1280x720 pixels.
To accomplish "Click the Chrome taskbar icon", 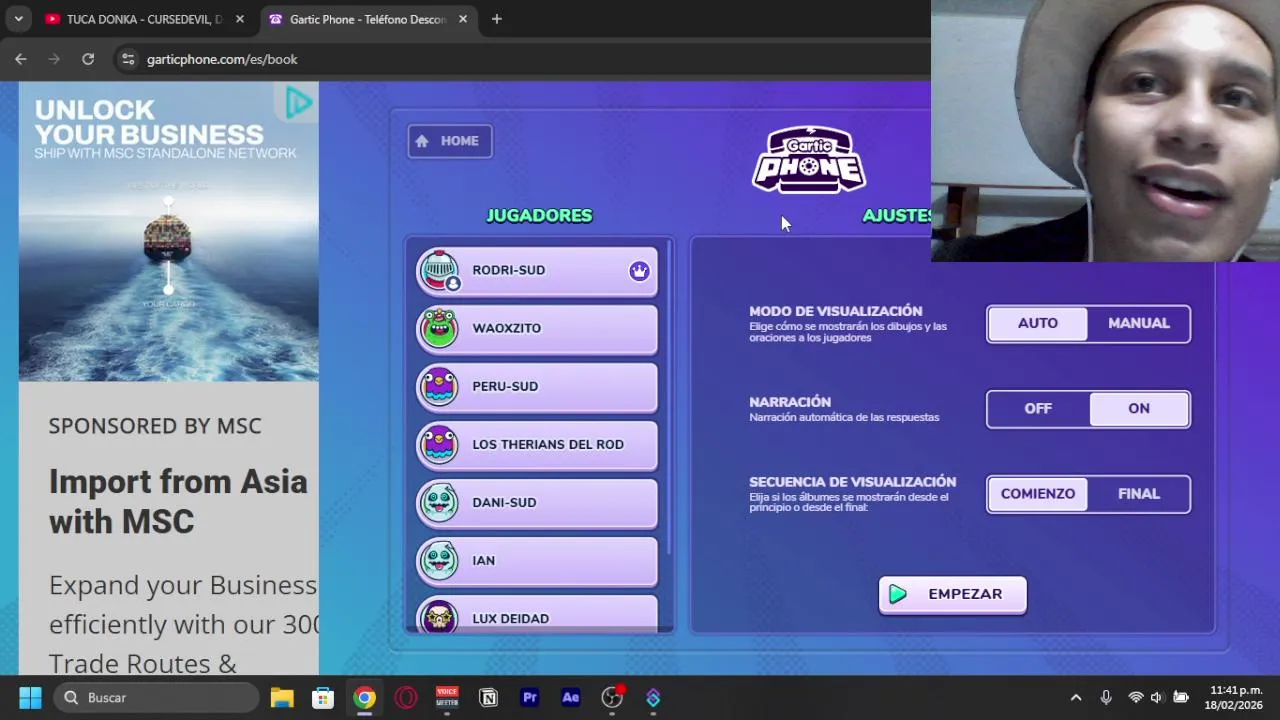I will click(364, 697).
